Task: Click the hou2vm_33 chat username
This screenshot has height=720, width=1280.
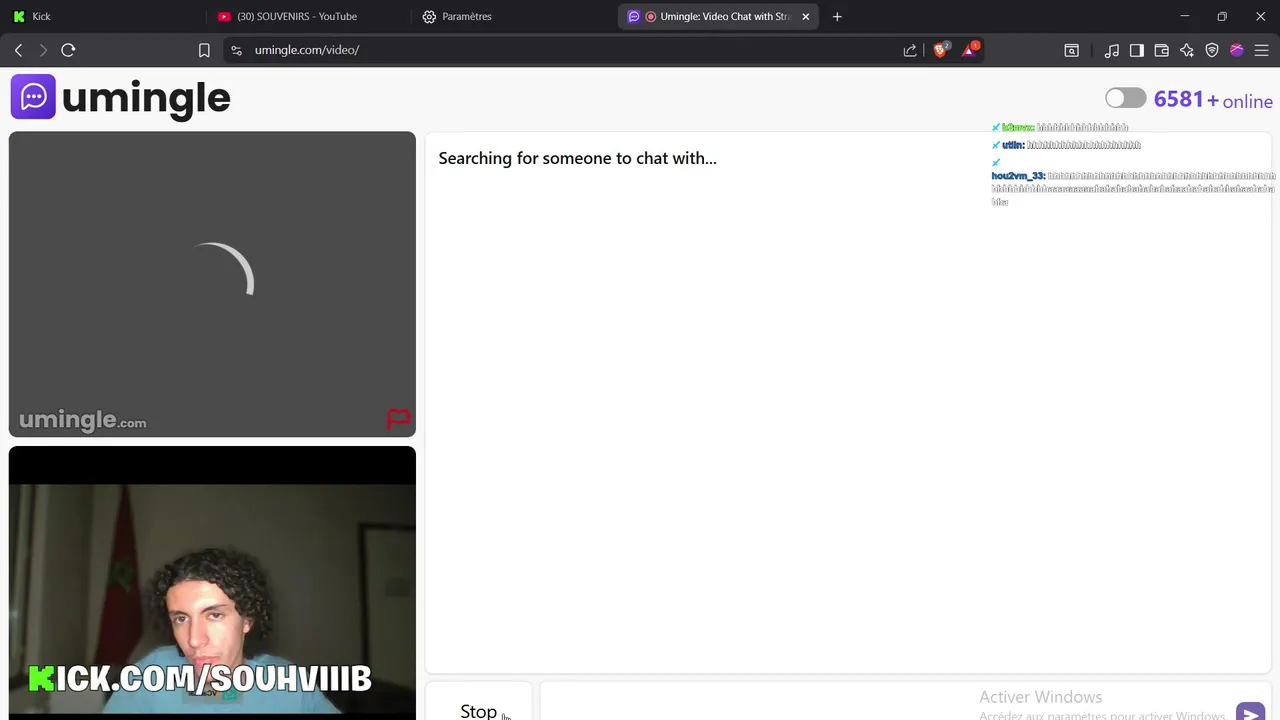Action: tap(1018, 176)
